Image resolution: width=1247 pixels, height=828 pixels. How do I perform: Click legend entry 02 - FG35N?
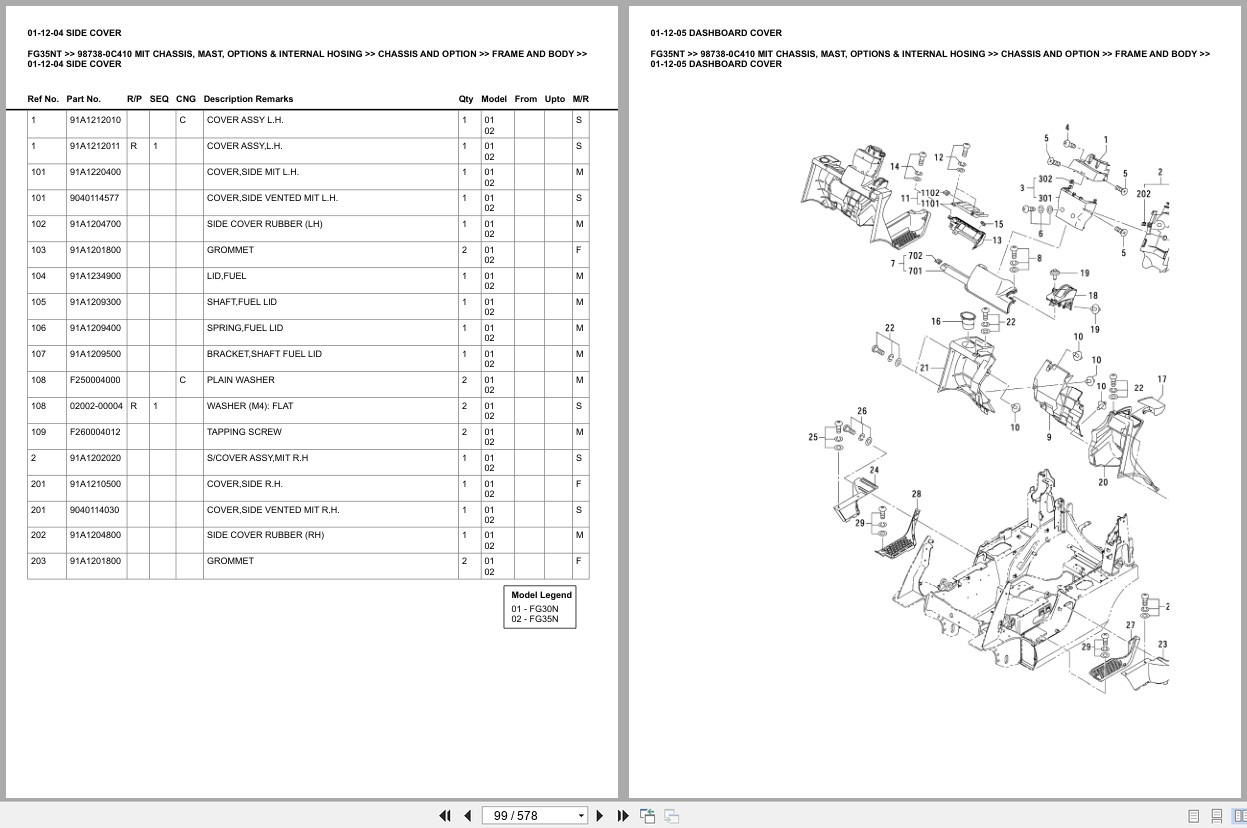535,619
